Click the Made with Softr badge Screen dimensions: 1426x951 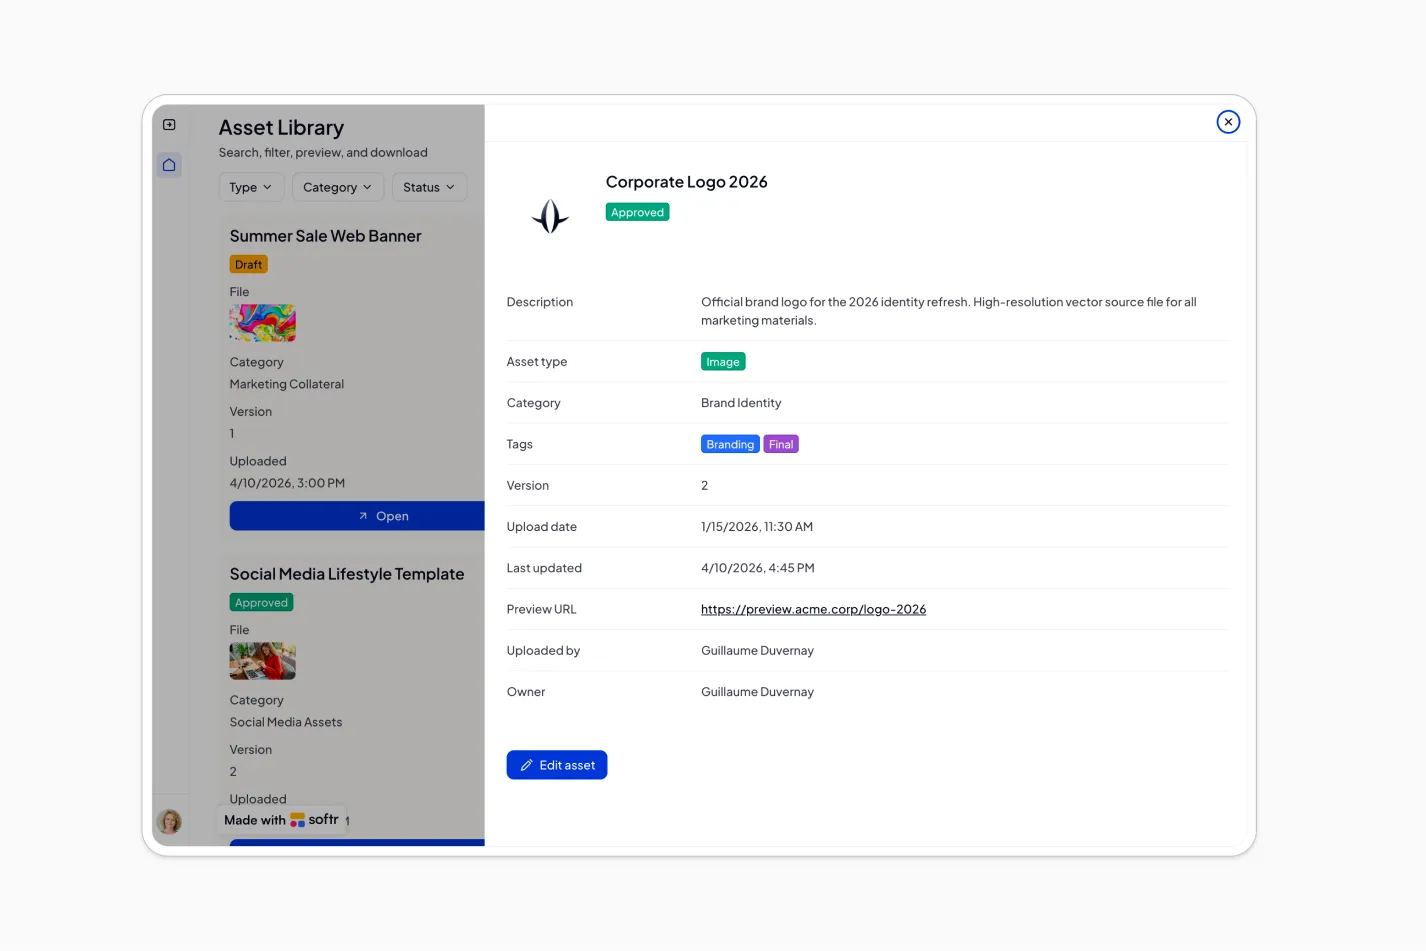coord(281,820)
